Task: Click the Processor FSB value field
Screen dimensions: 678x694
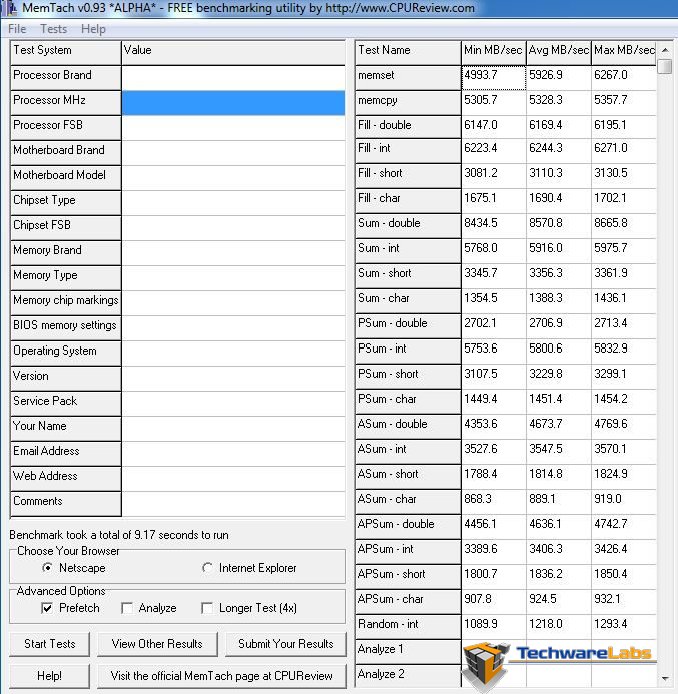Action: (x=233, y=128)
